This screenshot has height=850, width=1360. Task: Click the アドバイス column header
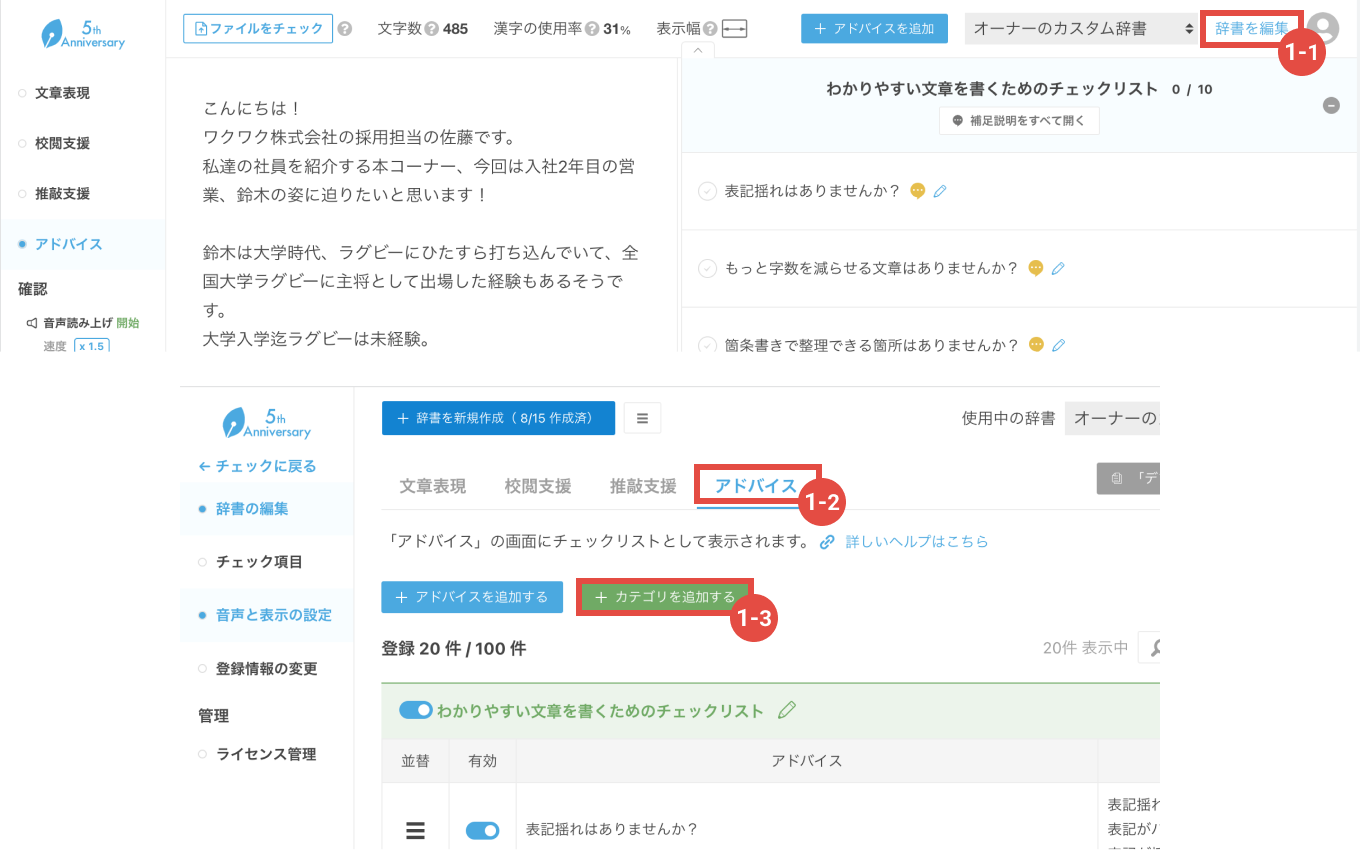(x=806, y=761)
